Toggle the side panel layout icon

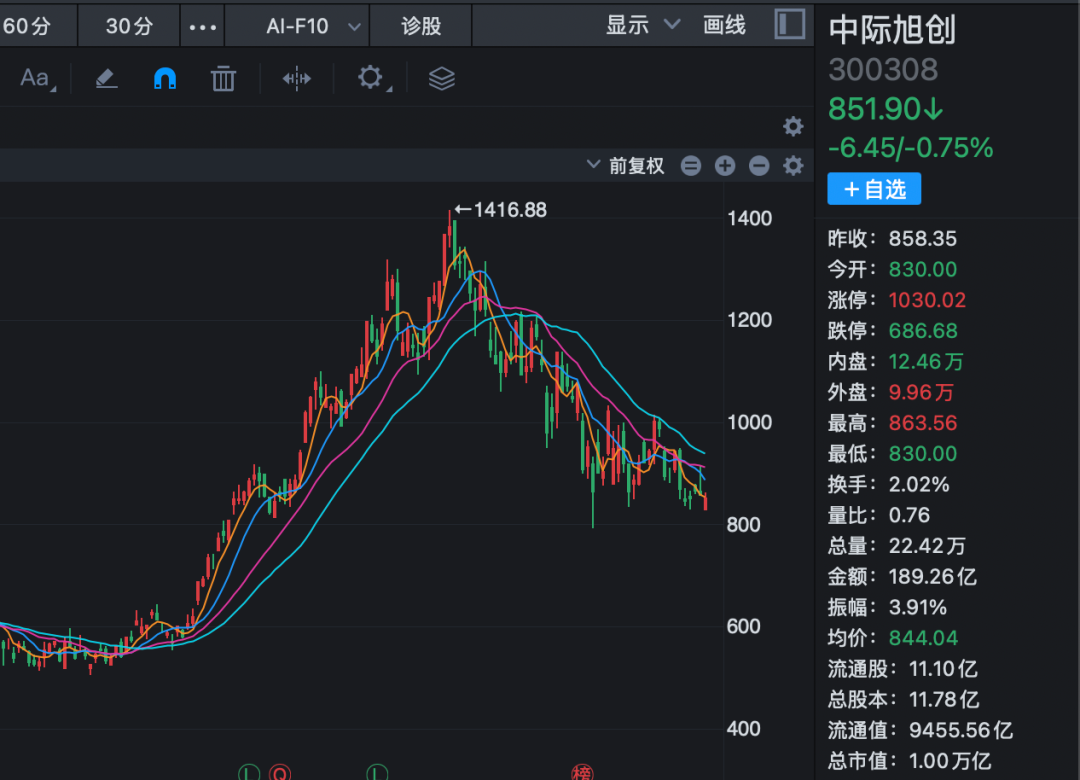pos(789,24)
